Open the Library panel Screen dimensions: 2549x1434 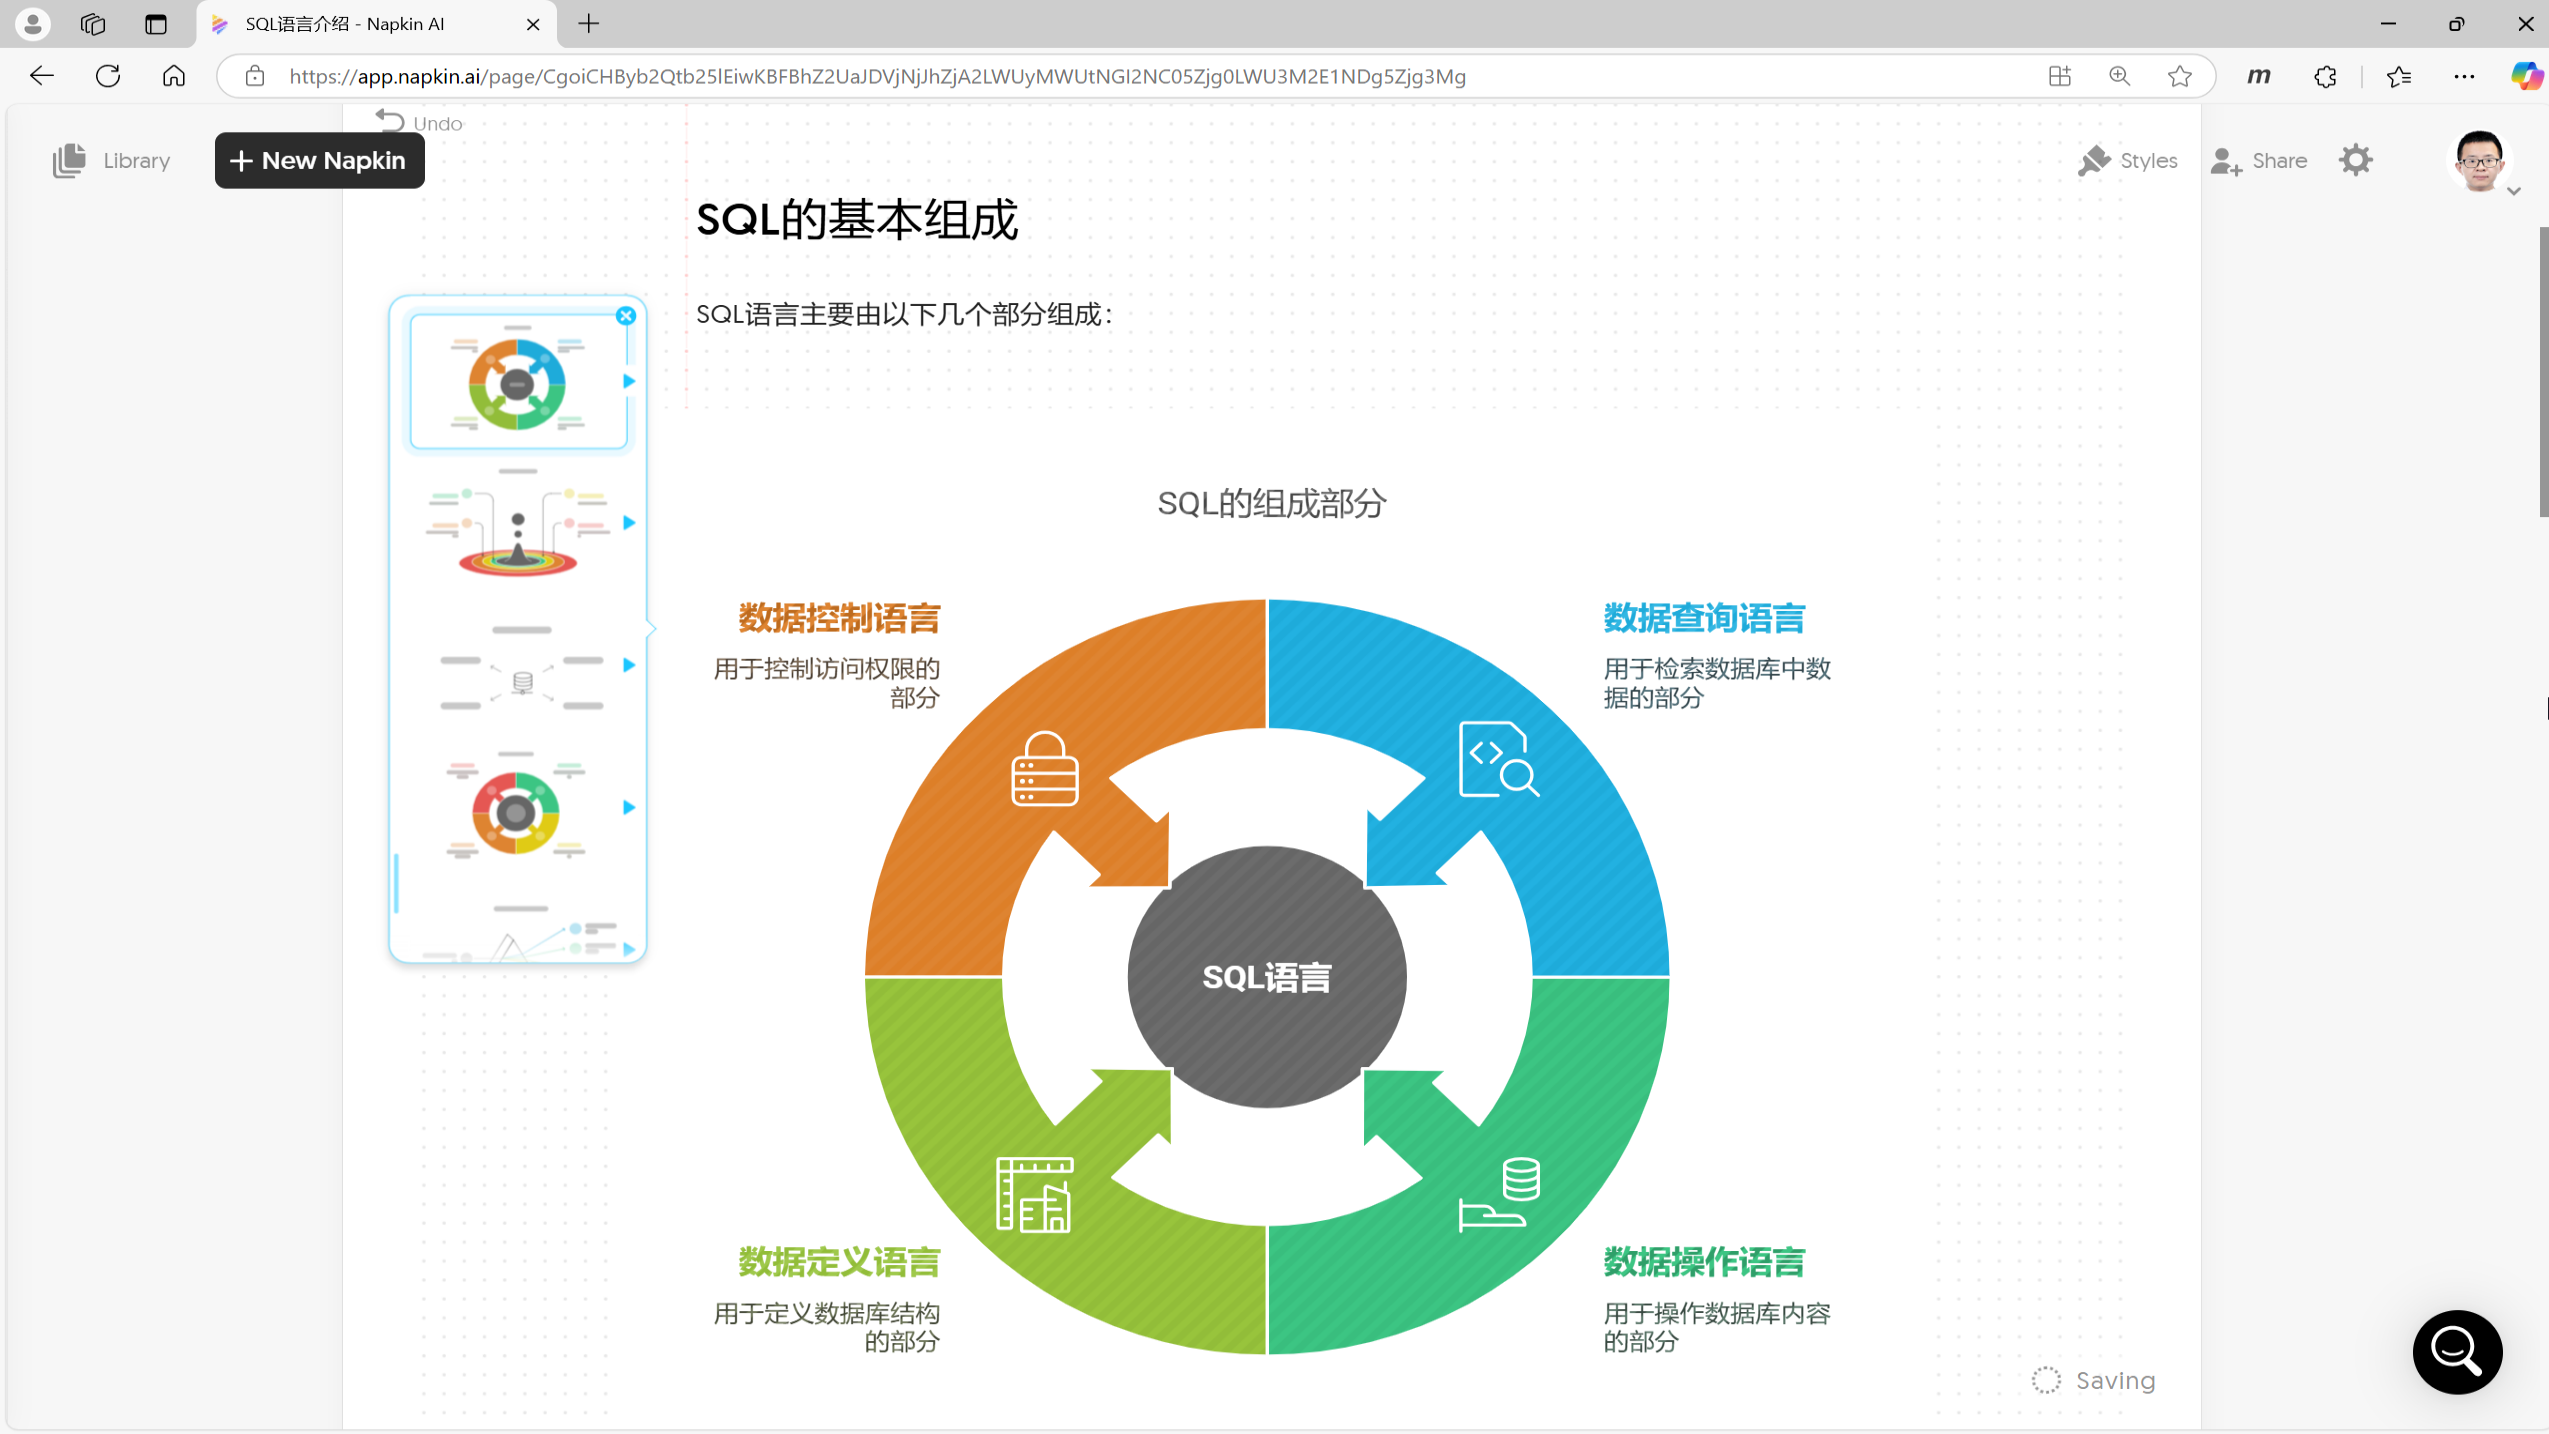pos(112,160)
